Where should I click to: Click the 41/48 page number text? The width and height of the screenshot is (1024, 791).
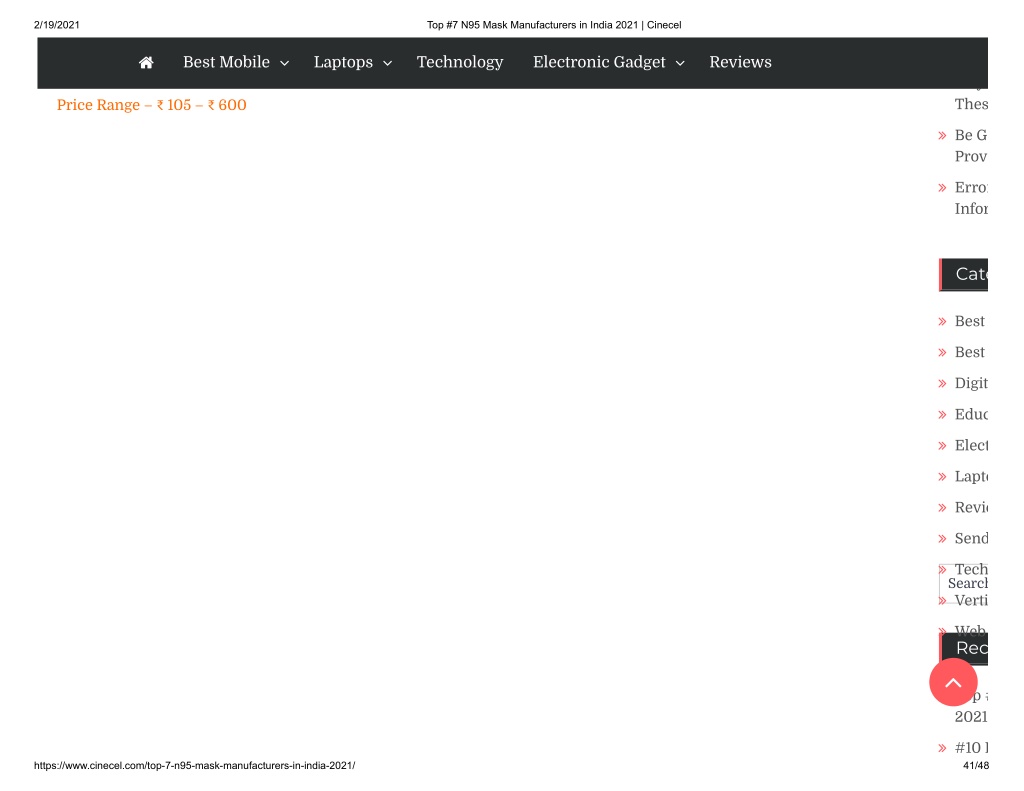point(976,766)
